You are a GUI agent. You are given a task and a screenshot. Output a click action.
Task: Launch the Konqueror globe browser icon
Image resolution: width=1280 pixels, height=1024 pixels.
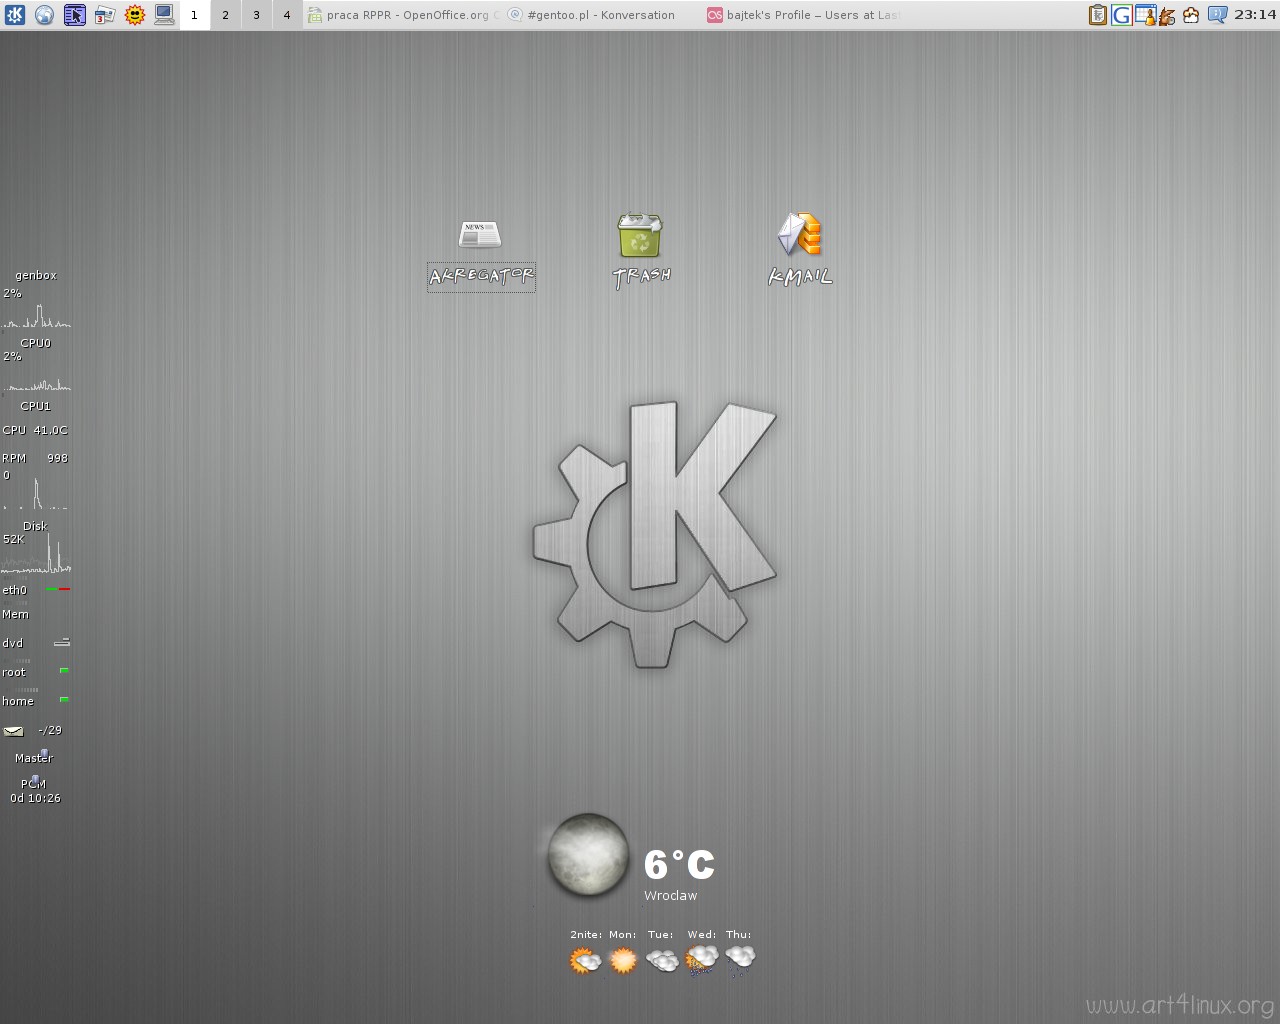tap(44, 15)
